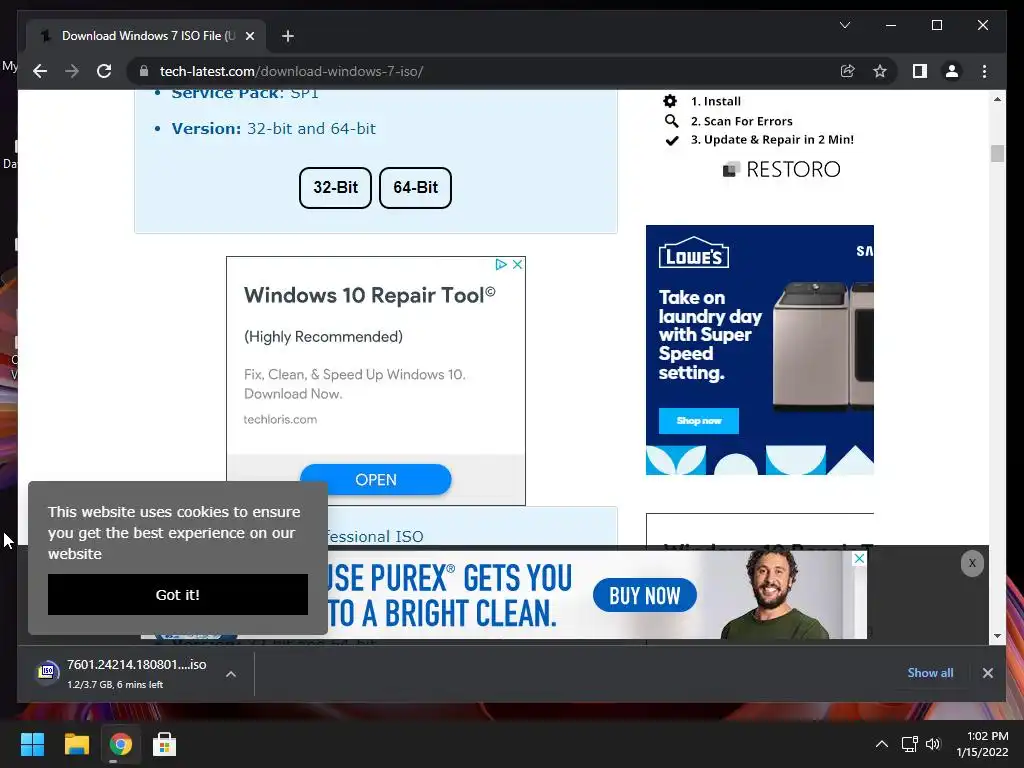Open network status icon in tray
1024x768 pixels.
click(x=909, y=744)
